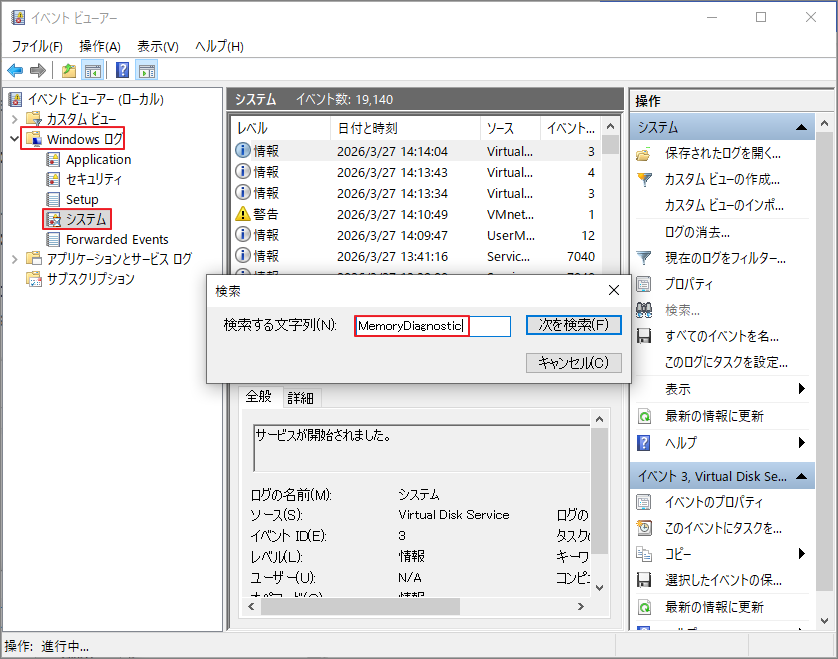Collapse the Windows ログ tree node
Viewport: 838px width, 659px height.
point(16,139)
